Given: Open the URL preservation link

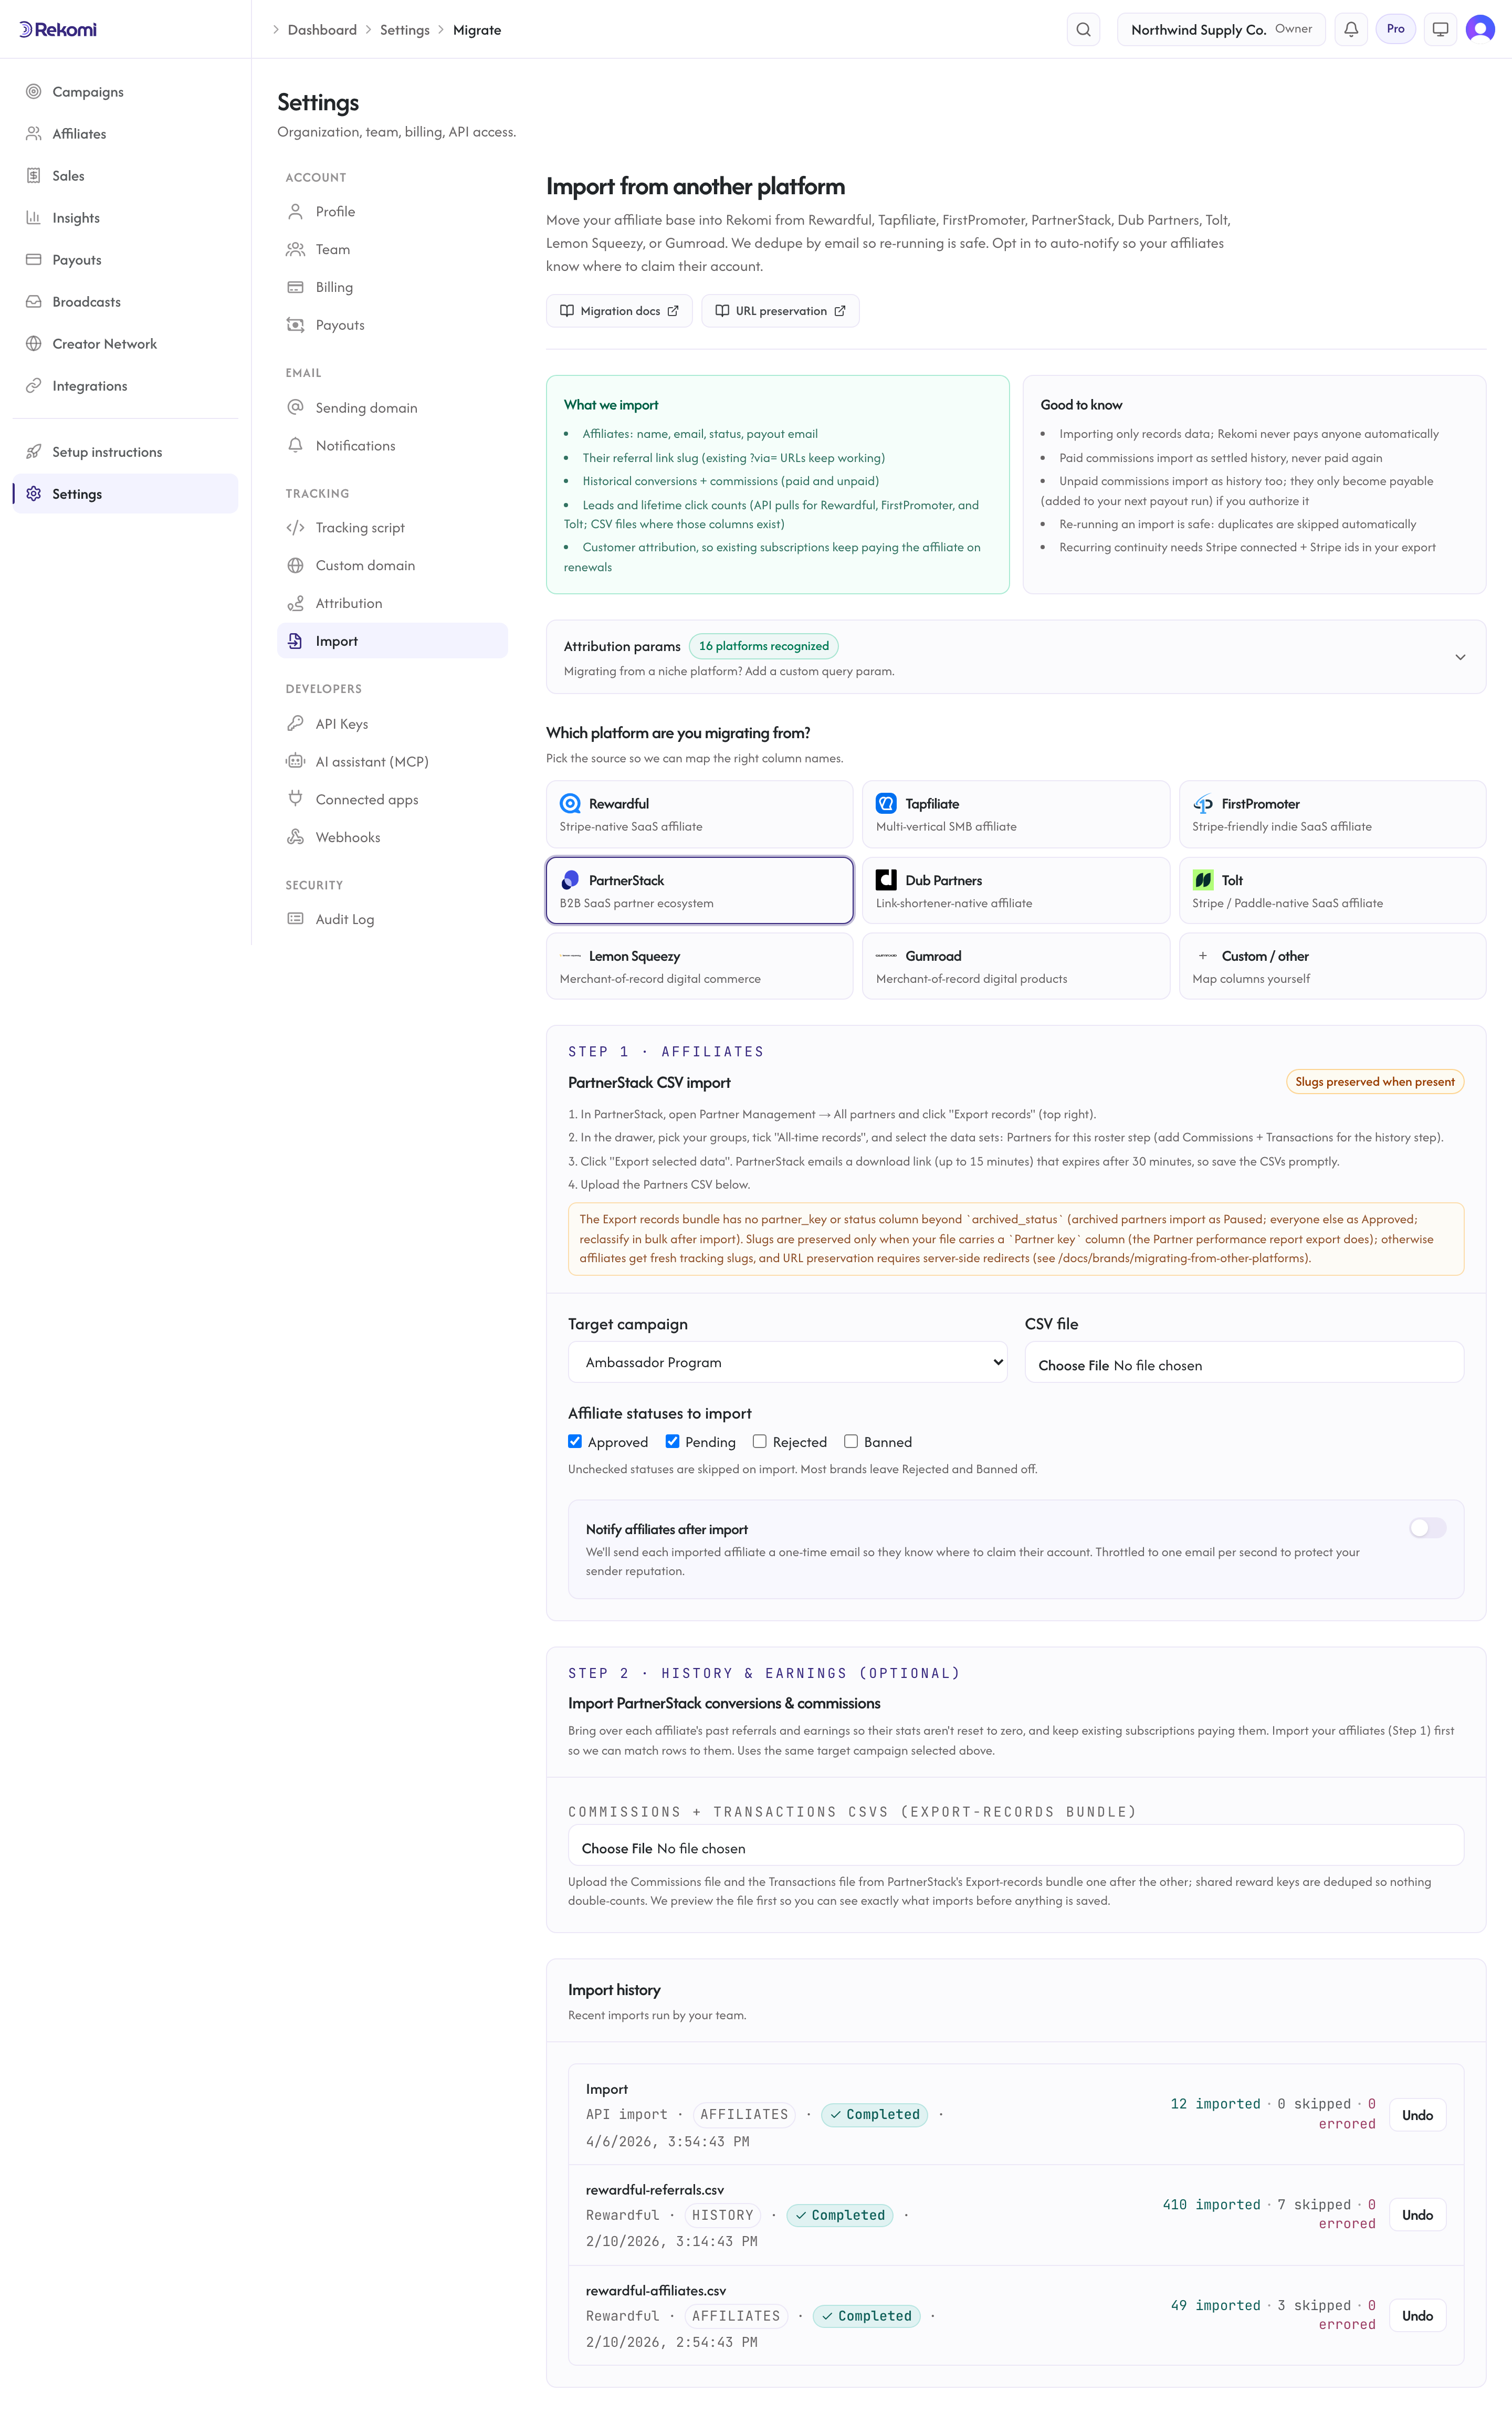Looking at the screenshot, I should coord(780,311).
